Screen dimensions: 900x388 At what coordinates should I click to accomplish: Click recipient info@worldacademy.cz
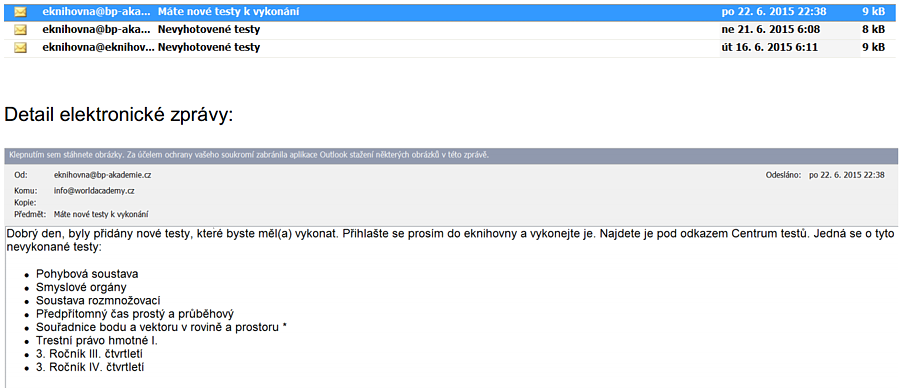[x=94, y=191]
